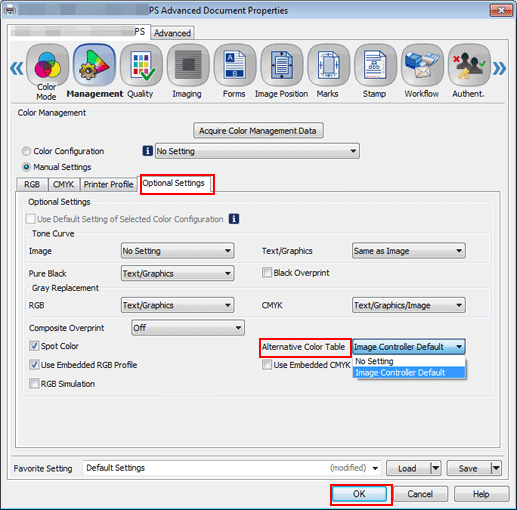Open the Composite Overprint dropdown
The image size is (517, 510).
tap(188, 328)
